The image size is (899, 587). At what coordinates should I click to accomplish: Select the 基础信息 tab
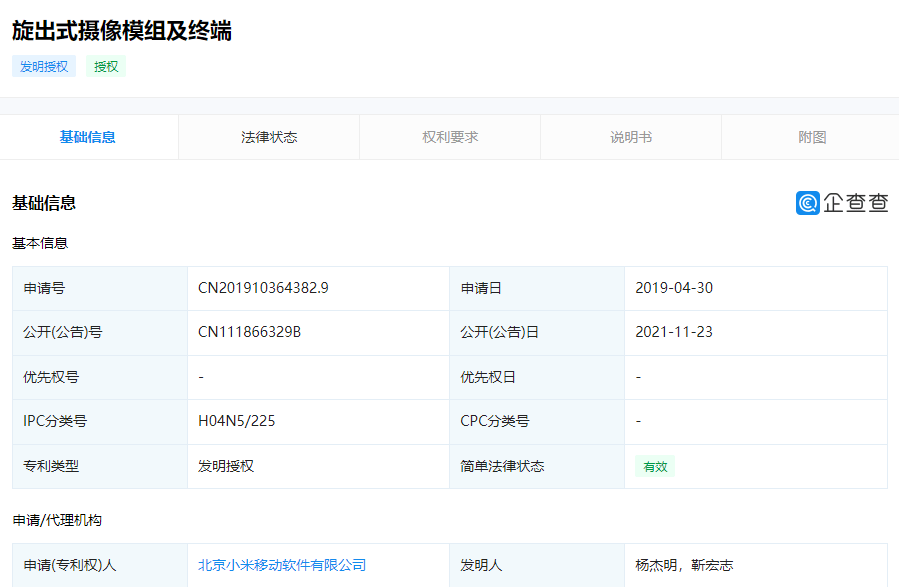(x=88, y=137)
